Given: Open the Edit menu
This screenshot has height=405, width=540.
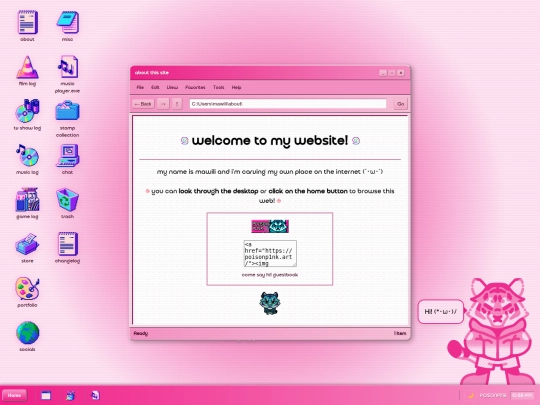Looking at the screenshot, I should (155, 87).
